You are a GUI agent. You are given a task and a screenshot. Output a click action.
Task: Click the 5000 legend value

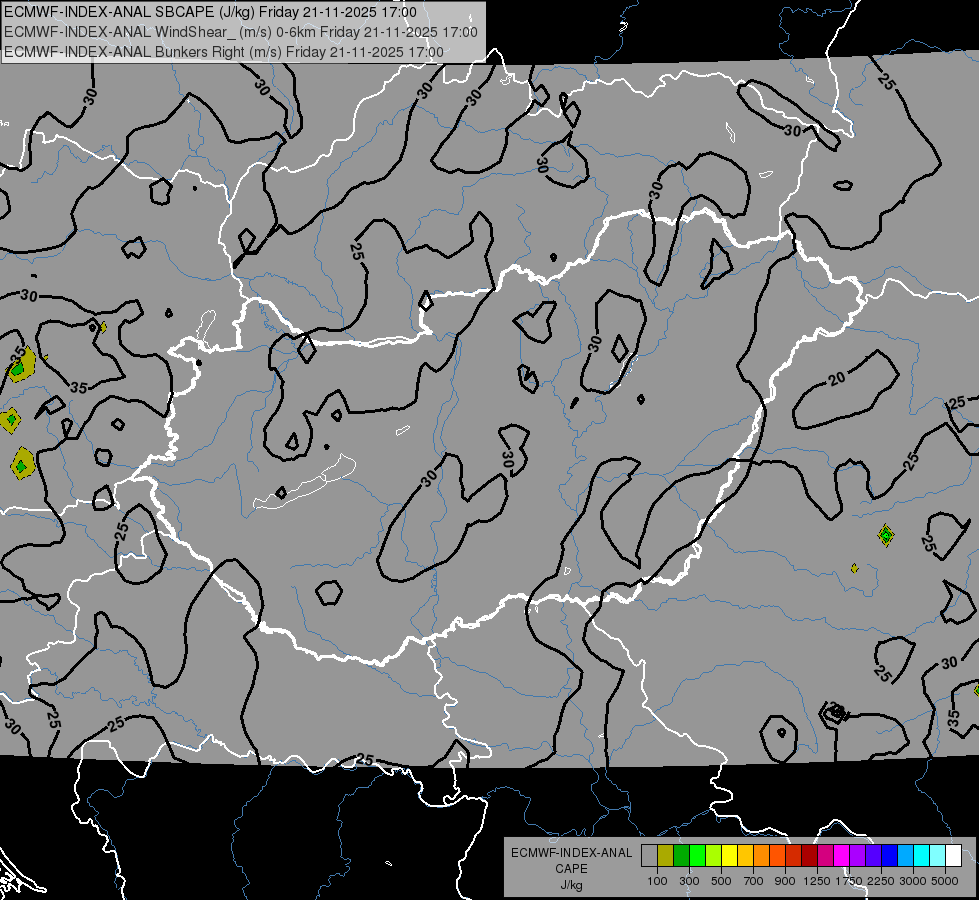pyautogui.click(x=945, y=881)
